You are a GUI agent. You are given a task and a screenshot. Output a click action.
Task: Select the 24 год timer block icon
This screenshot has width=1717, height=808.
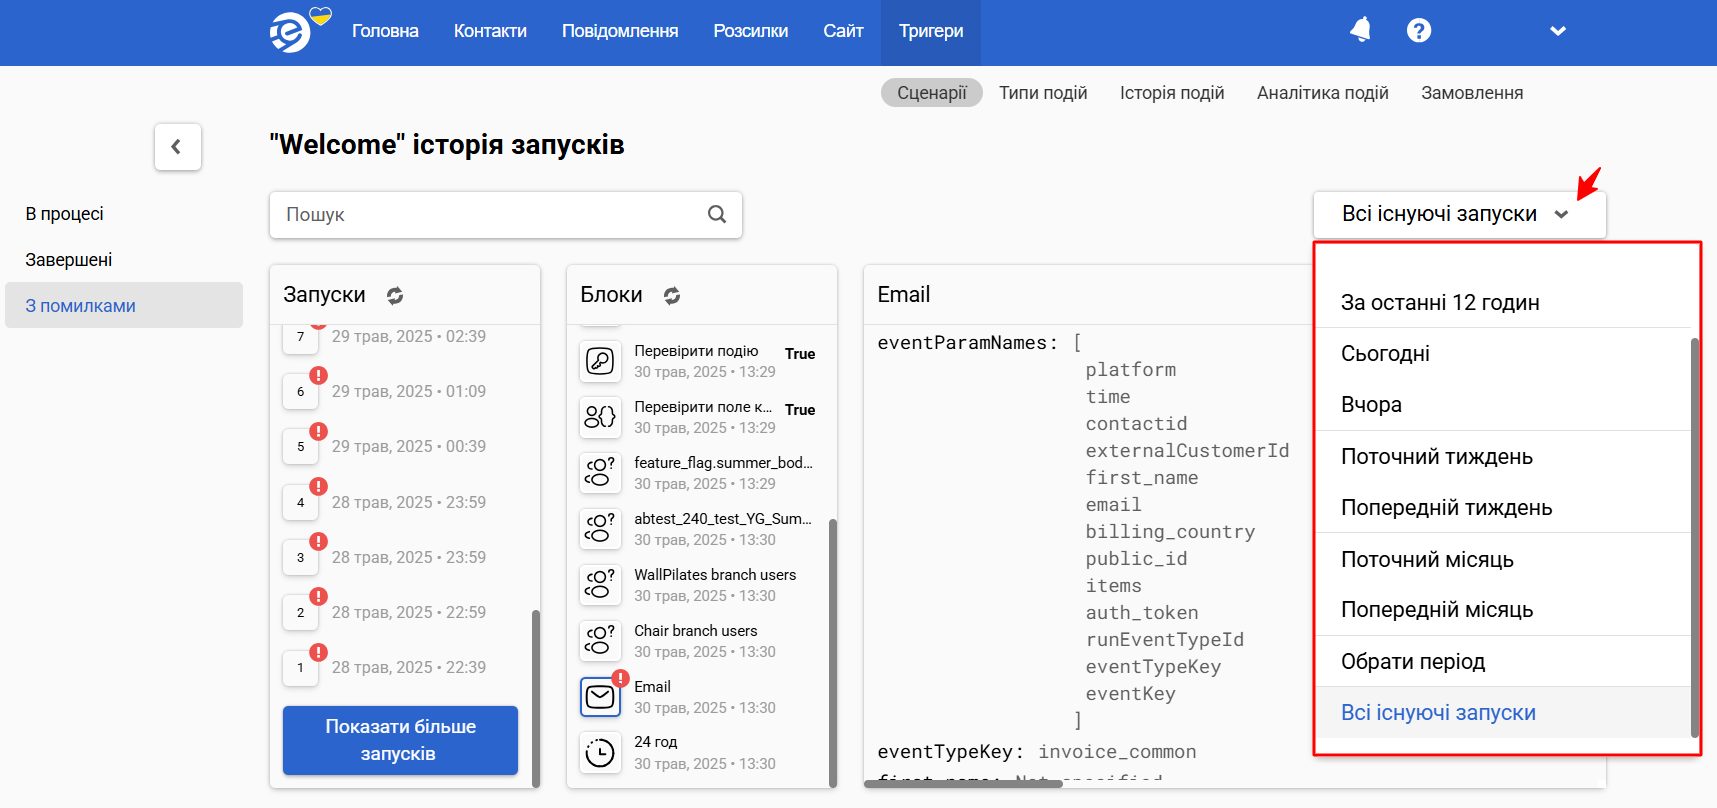(x=600, y=752)
